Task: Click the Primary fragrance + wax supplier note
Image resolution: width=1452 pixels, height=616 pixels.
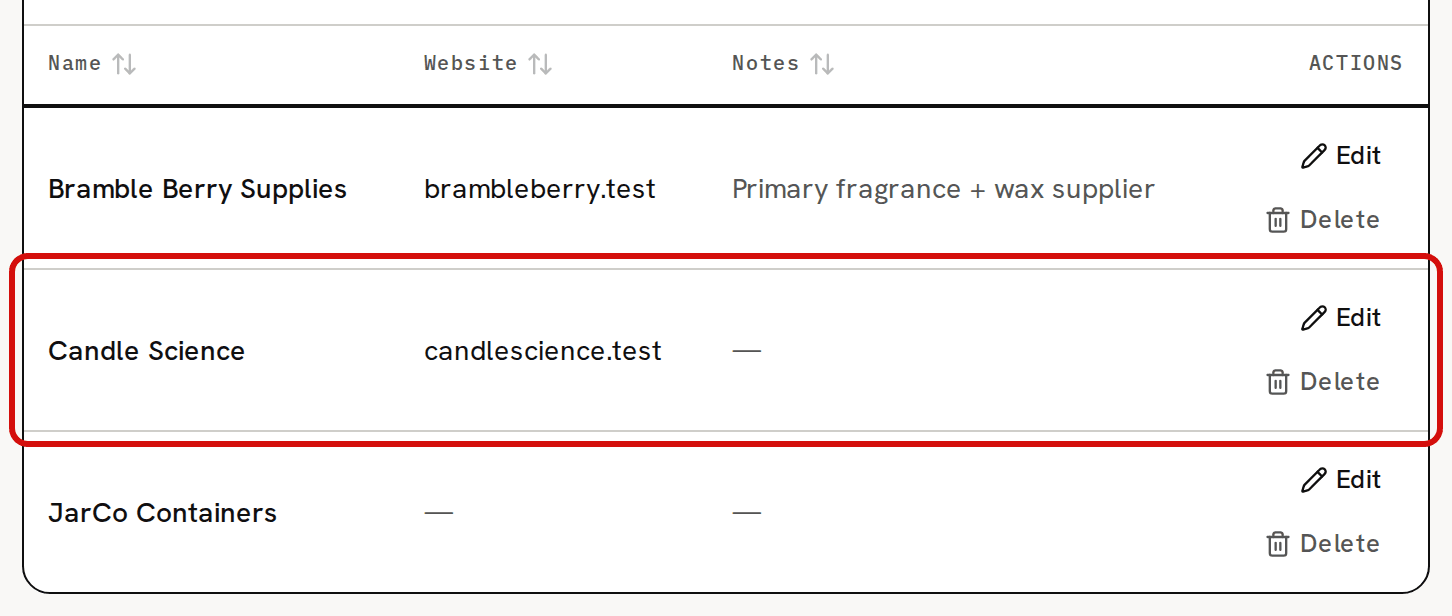Action: [943, 189]
